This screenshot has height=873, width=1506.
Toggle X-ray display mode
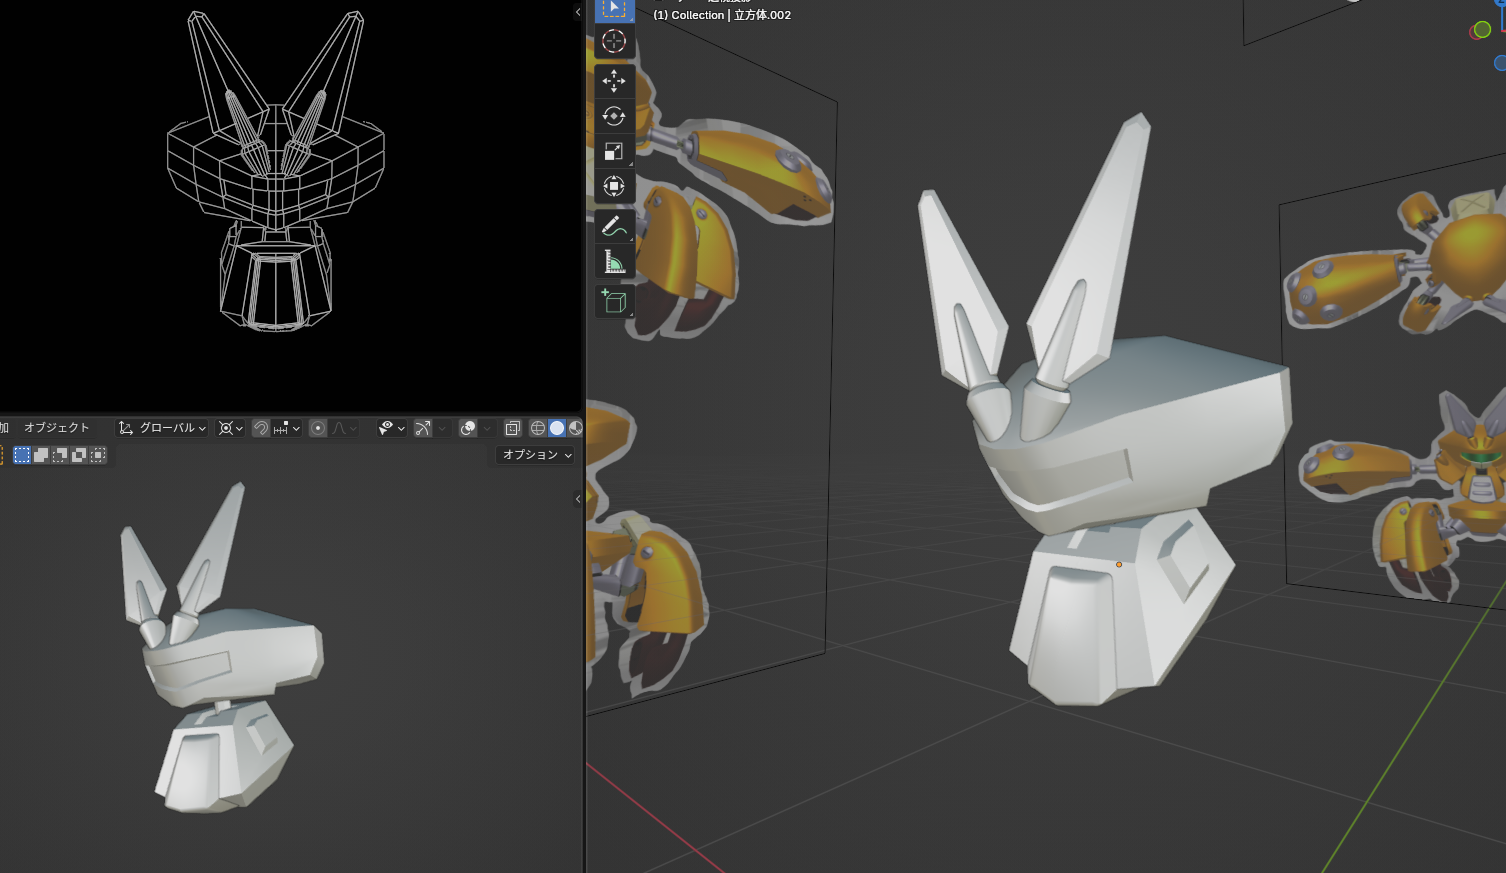512,428
